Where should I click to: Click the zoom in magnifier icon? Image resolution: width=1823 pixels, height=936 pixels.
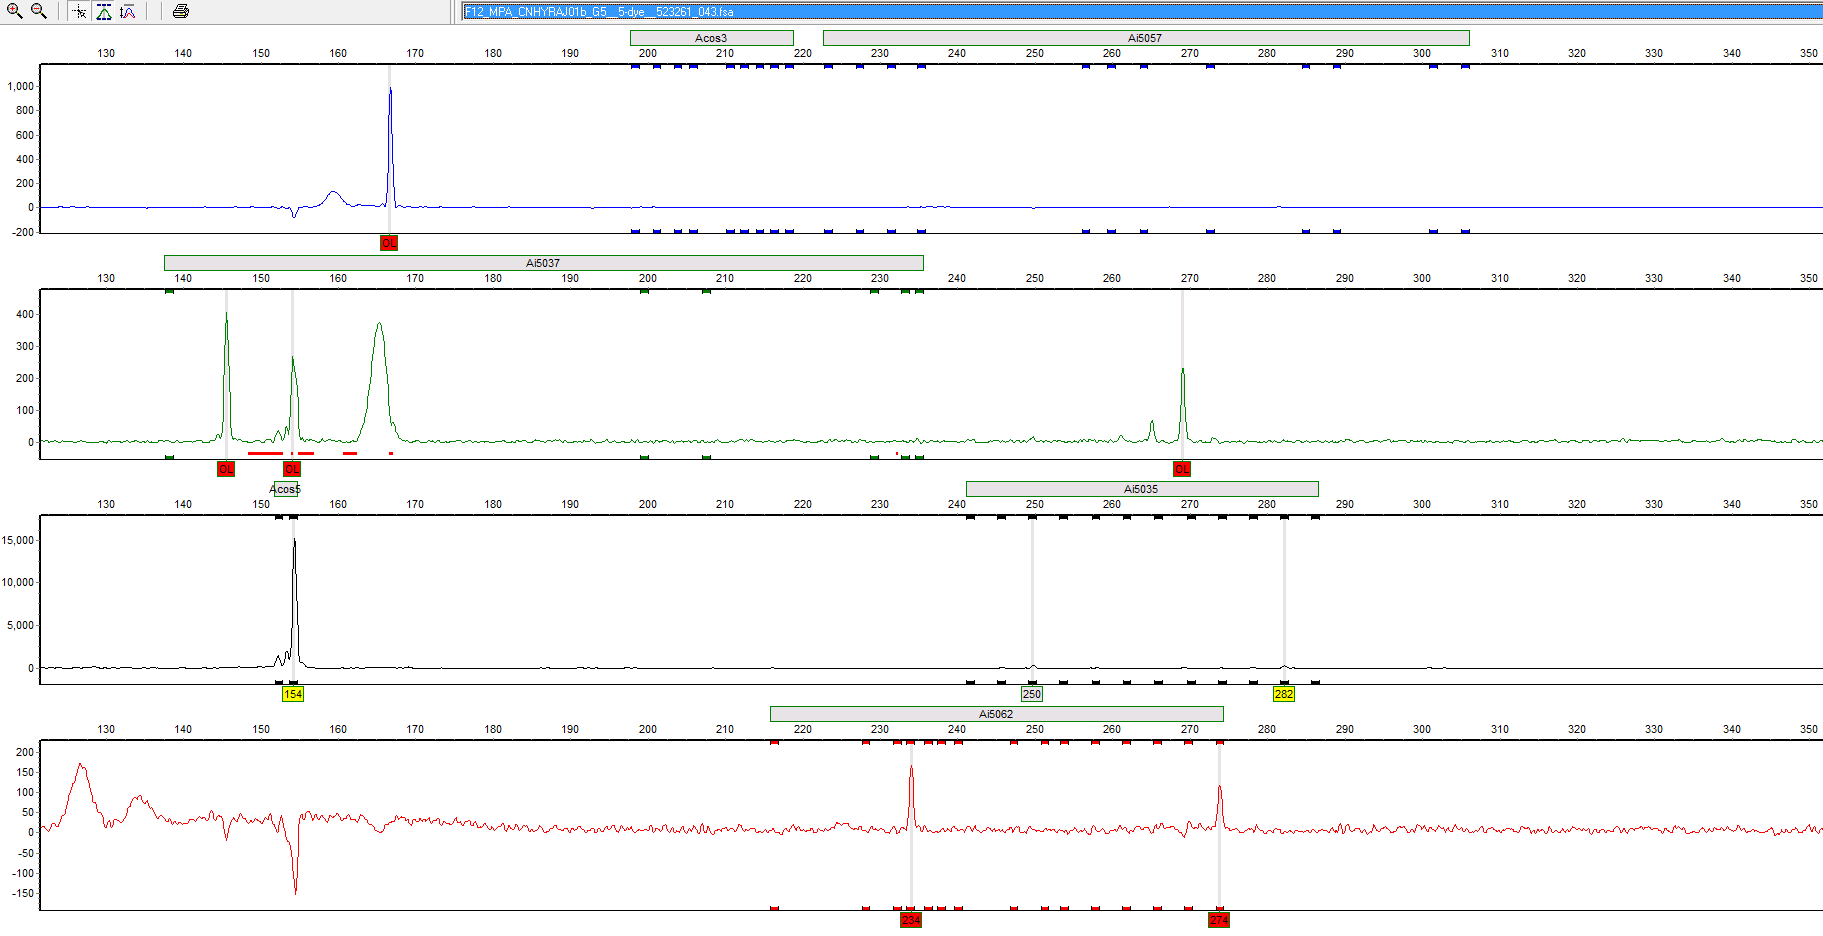[15, 11]
